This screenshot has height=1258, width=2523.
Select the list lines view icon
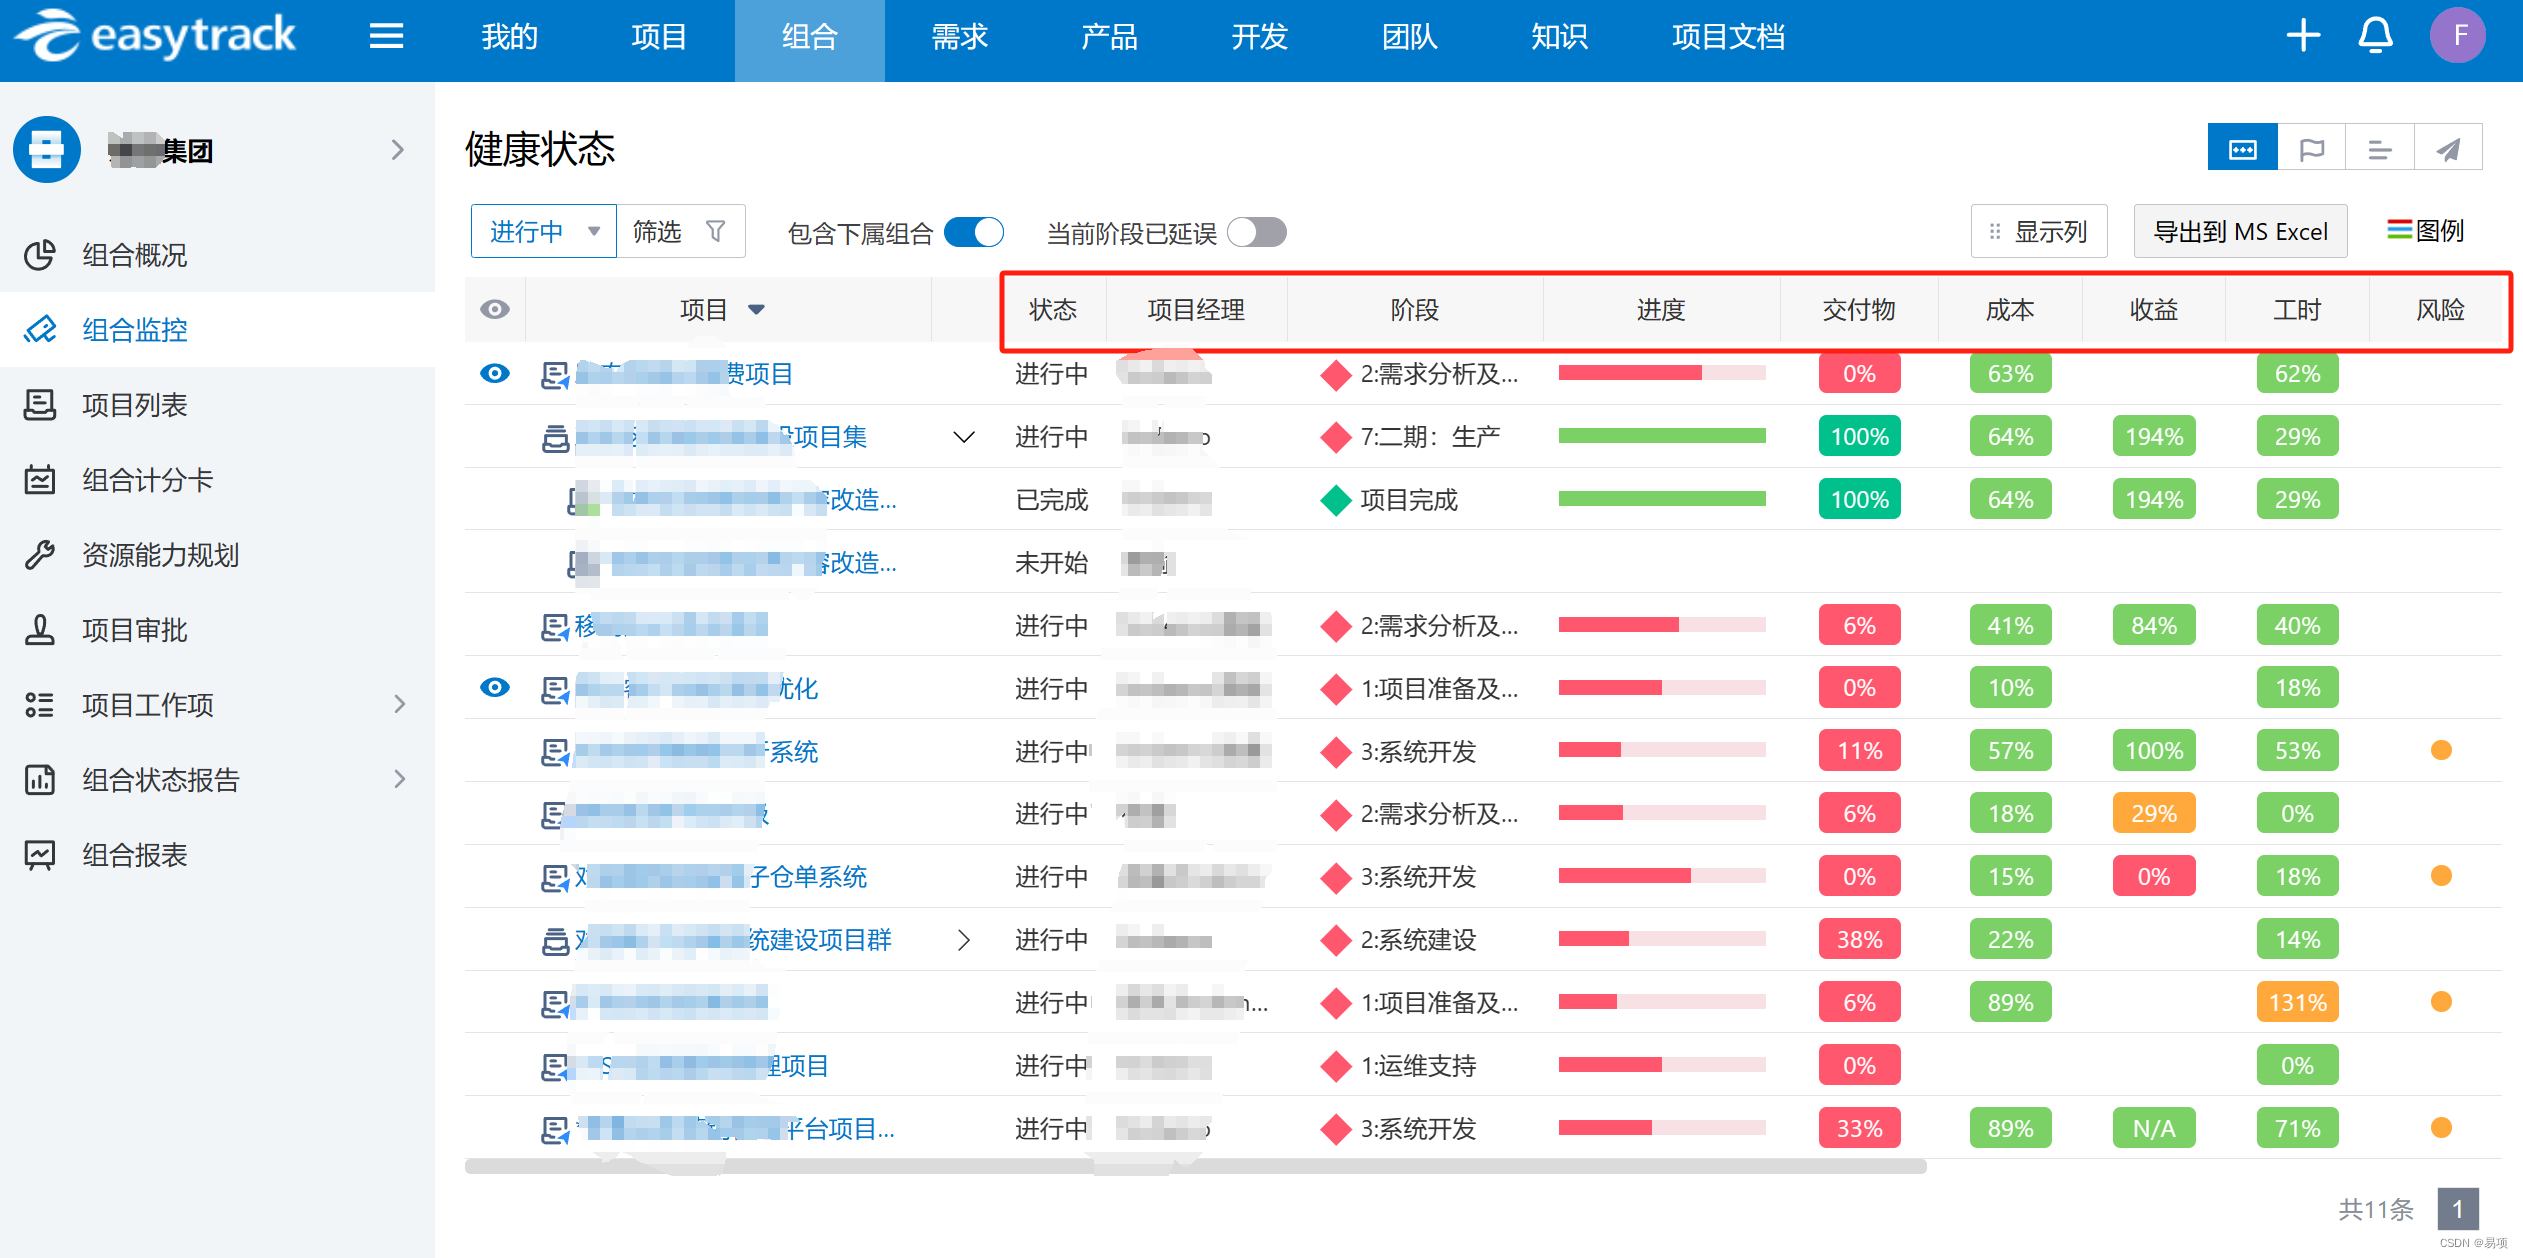tap(2379, 150)
